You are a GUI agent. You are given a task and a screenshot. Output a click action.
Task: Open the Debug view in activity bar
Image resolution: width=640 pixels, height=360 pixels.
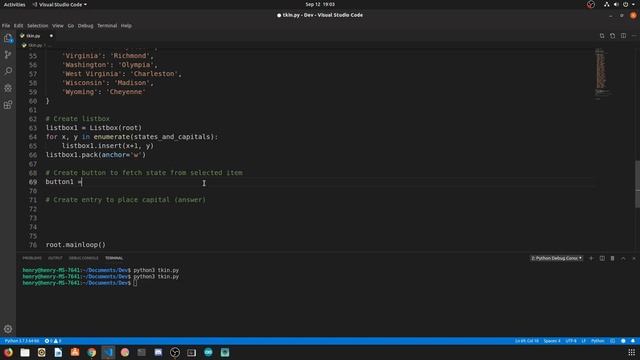click(x=8, y=88)
